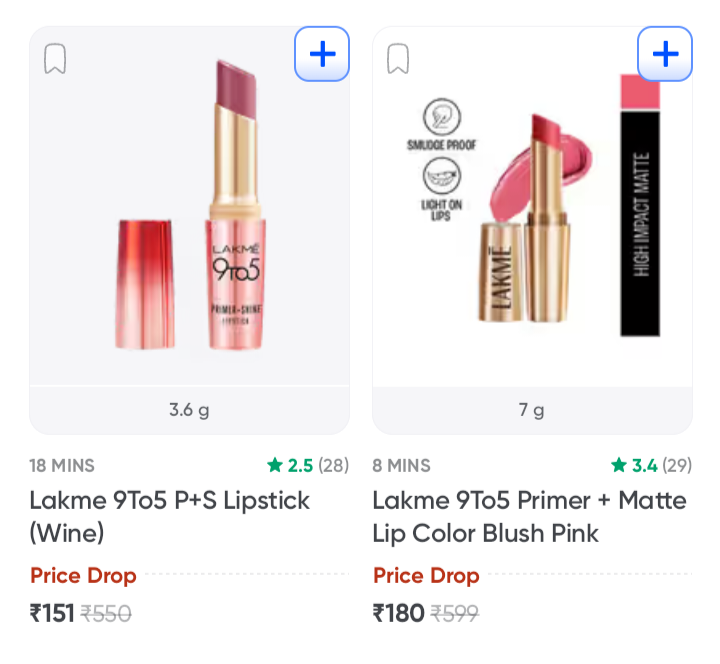Select the ₹180 price
720x664 pixels.
coord(399,613)
